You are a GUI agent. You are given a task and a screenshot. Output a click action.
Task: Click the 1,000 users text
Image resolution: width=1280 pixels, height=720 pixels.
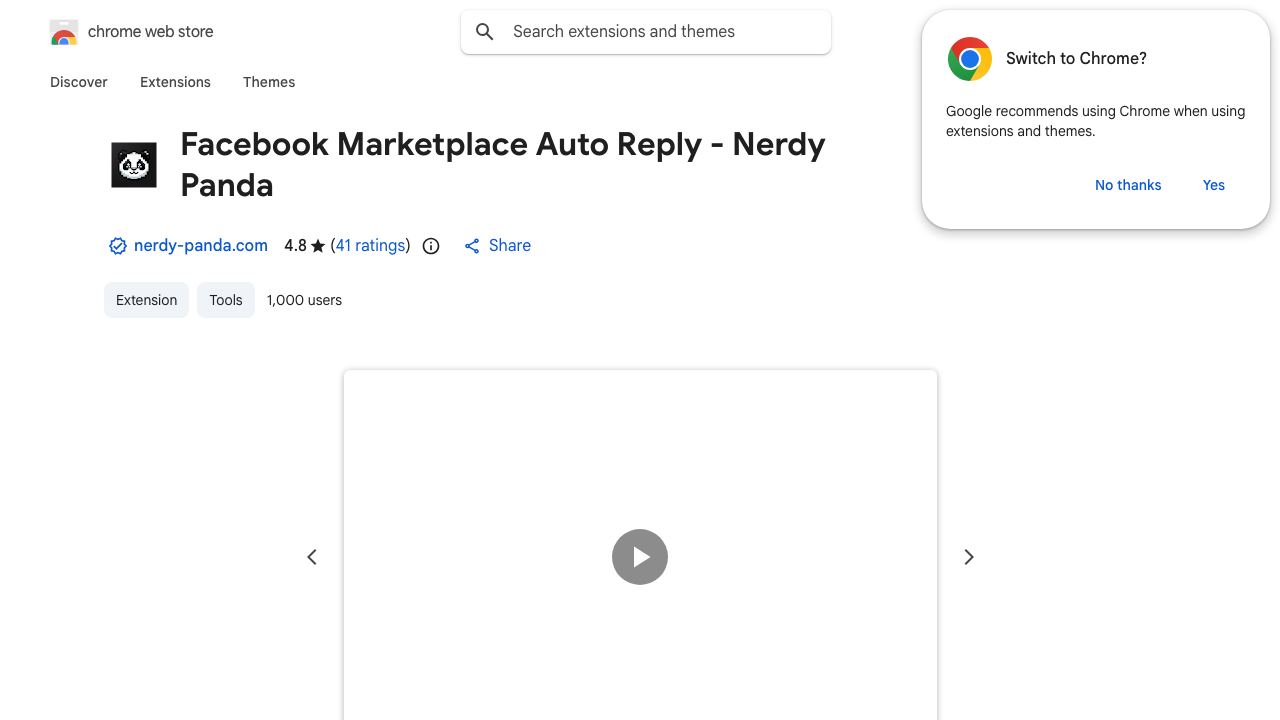click(304, 300)
